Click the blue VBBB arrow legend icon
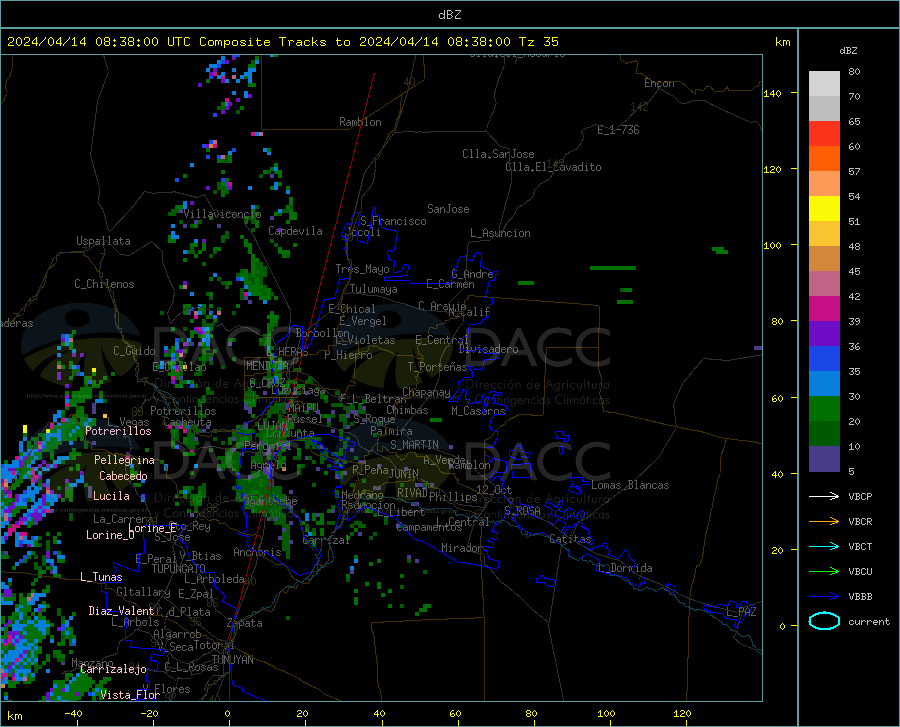The image size is (900, 727). [824, 596]
